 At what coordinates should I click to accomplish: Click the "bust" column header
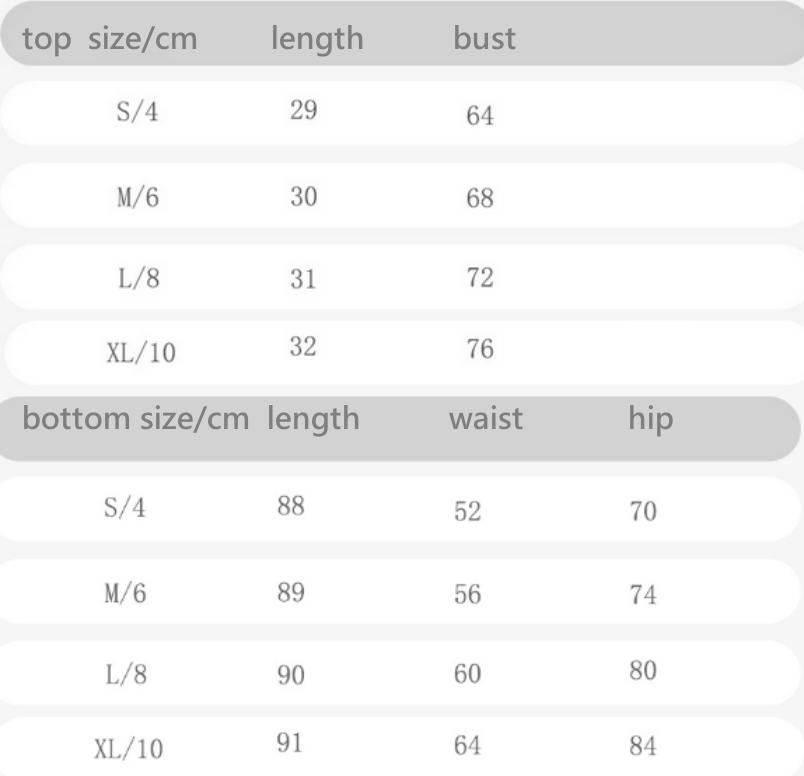click(484, 40)
